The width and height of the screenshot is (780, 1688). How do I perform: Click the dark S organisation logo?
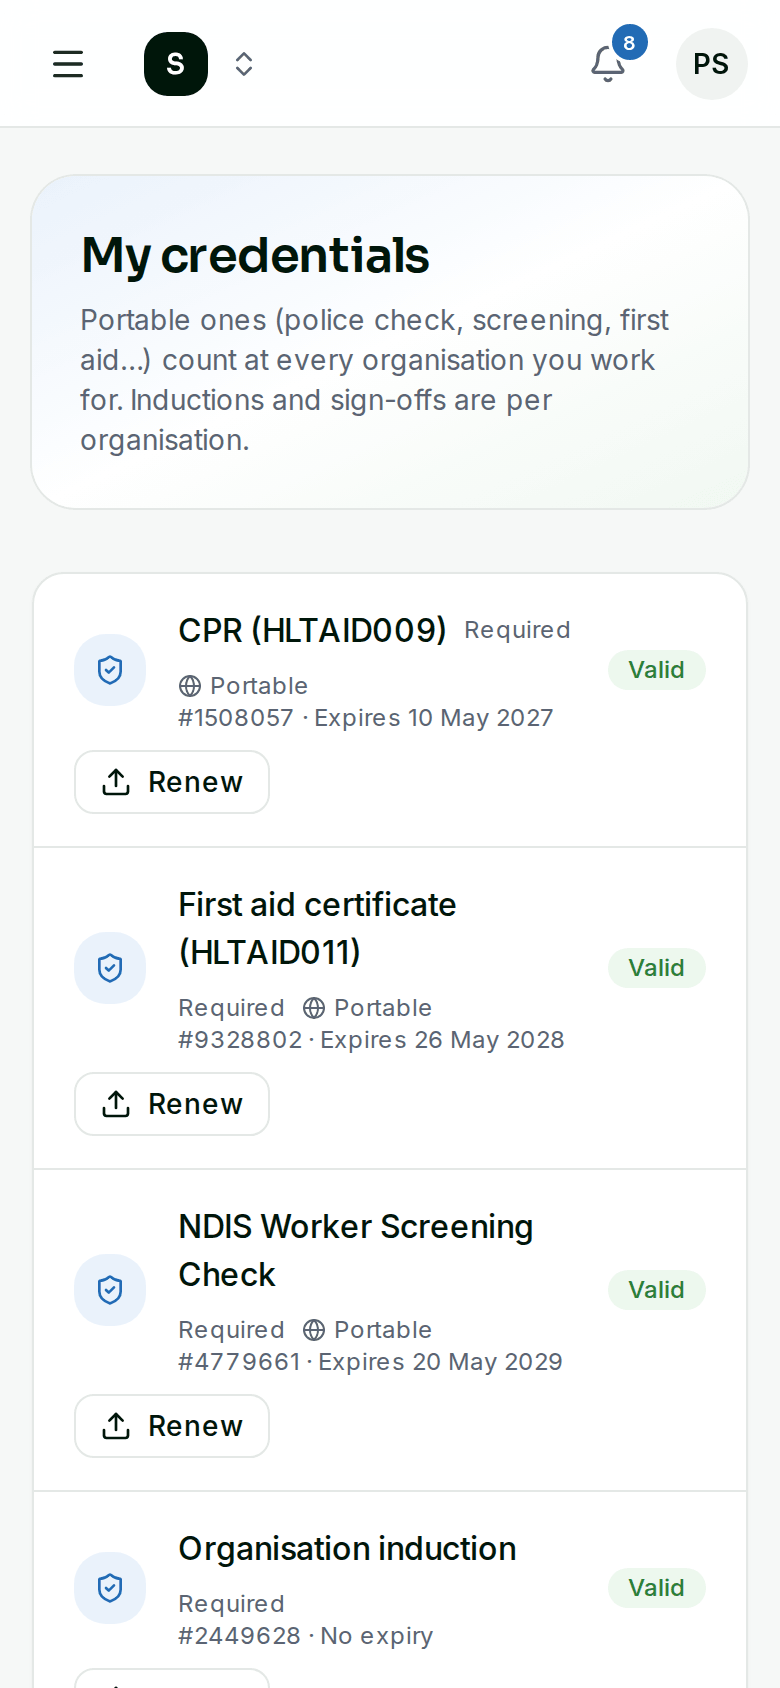coord(176,64)
